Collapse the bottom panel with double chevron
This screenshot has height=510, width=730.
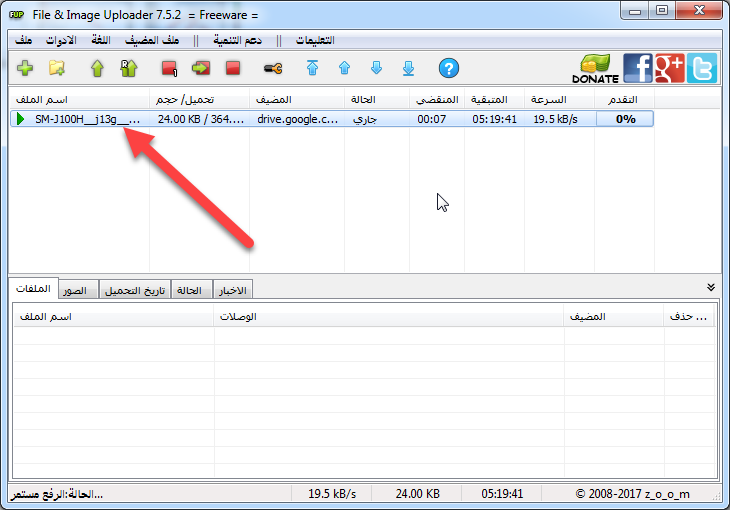[x=710, y=287]
